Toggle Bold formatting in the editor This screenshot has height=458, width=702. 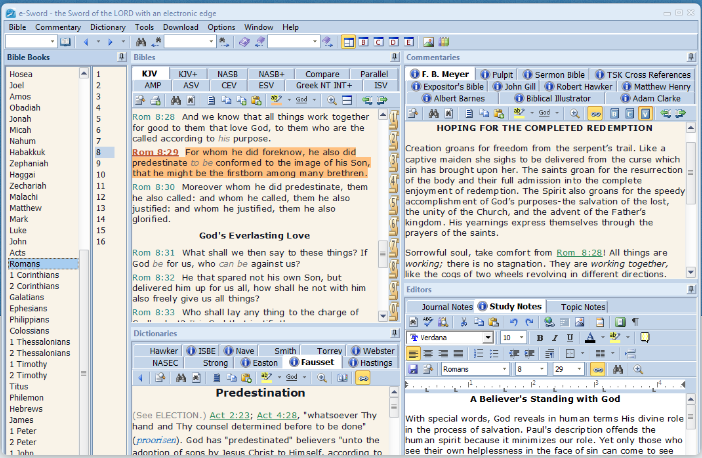tap(540, 338)
